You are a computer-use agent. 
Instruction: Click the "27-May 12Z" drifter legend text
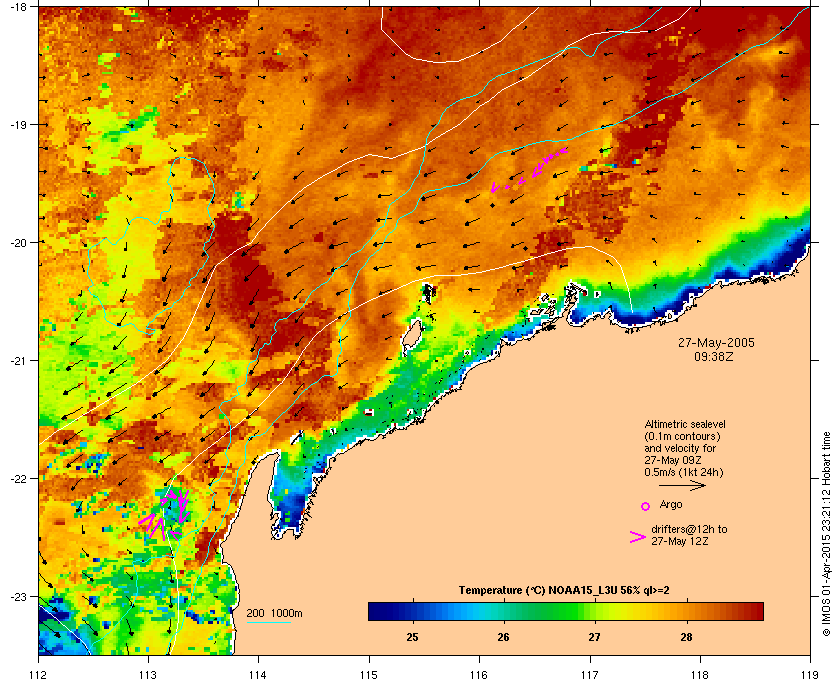[679, 541]
